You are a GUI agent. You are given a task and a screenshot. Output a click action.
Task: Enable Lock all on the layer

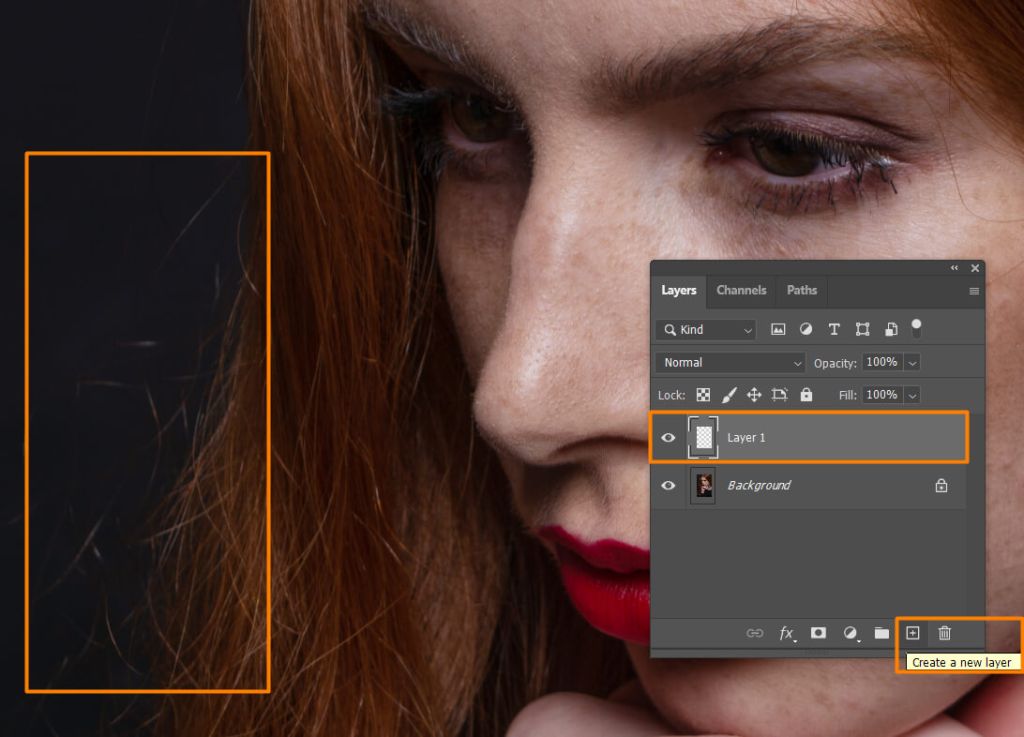(806, 394)
